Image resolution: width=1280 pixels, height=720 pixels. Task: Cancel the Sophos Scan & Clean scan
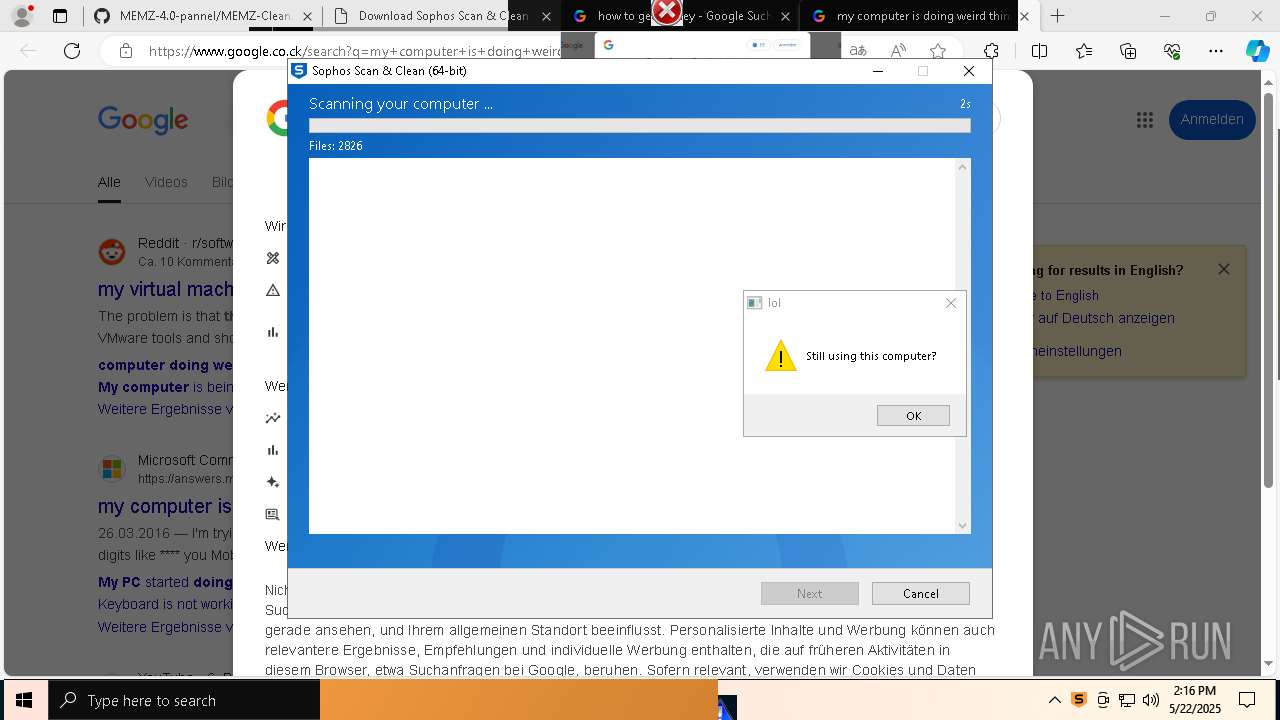click(920, 593)
